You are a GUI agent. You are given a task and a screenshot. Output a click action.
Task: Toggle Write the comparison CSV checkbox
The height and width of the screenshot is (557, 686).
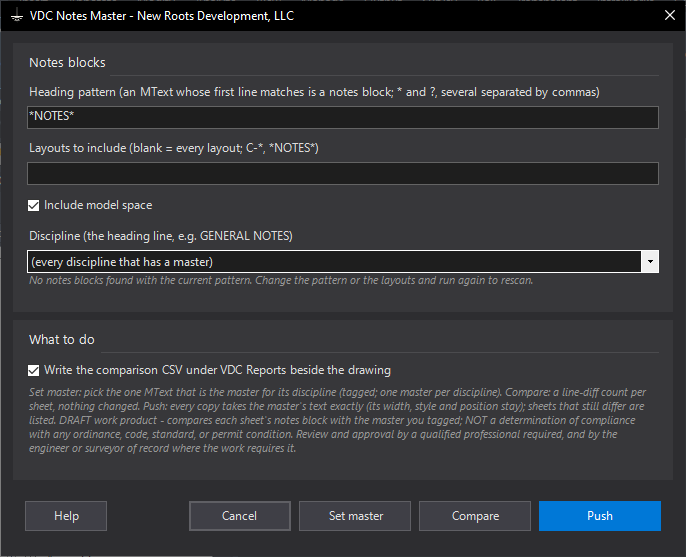click(x=33, y=370)
